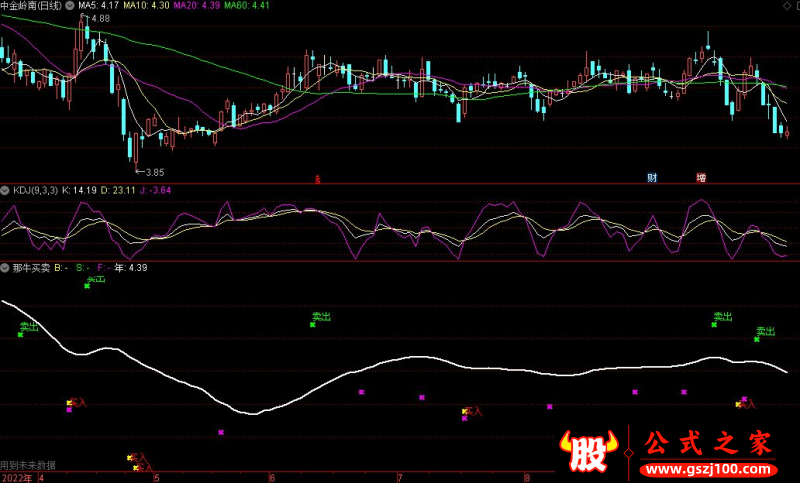Click the 买入 buy signal near month 7
This screenshot has width=800, height=483.
pyautogui.click(x=473, y=411)
